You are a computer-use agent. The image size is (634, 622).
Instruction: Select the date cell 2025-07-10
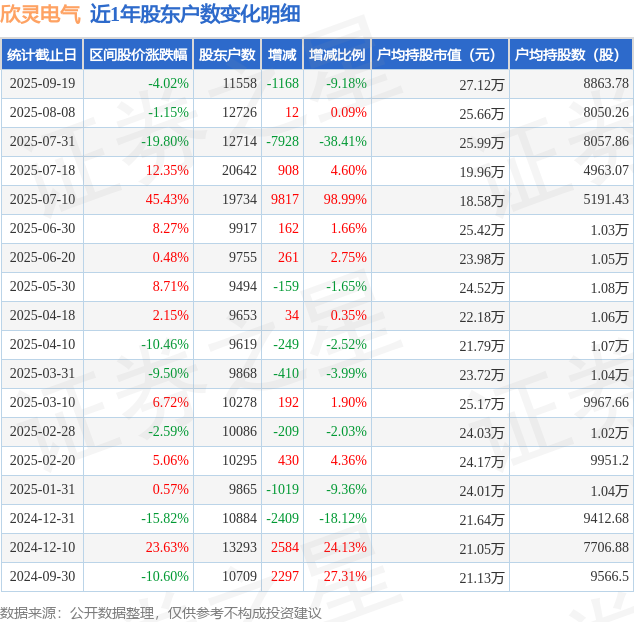[x=42, y=199]
